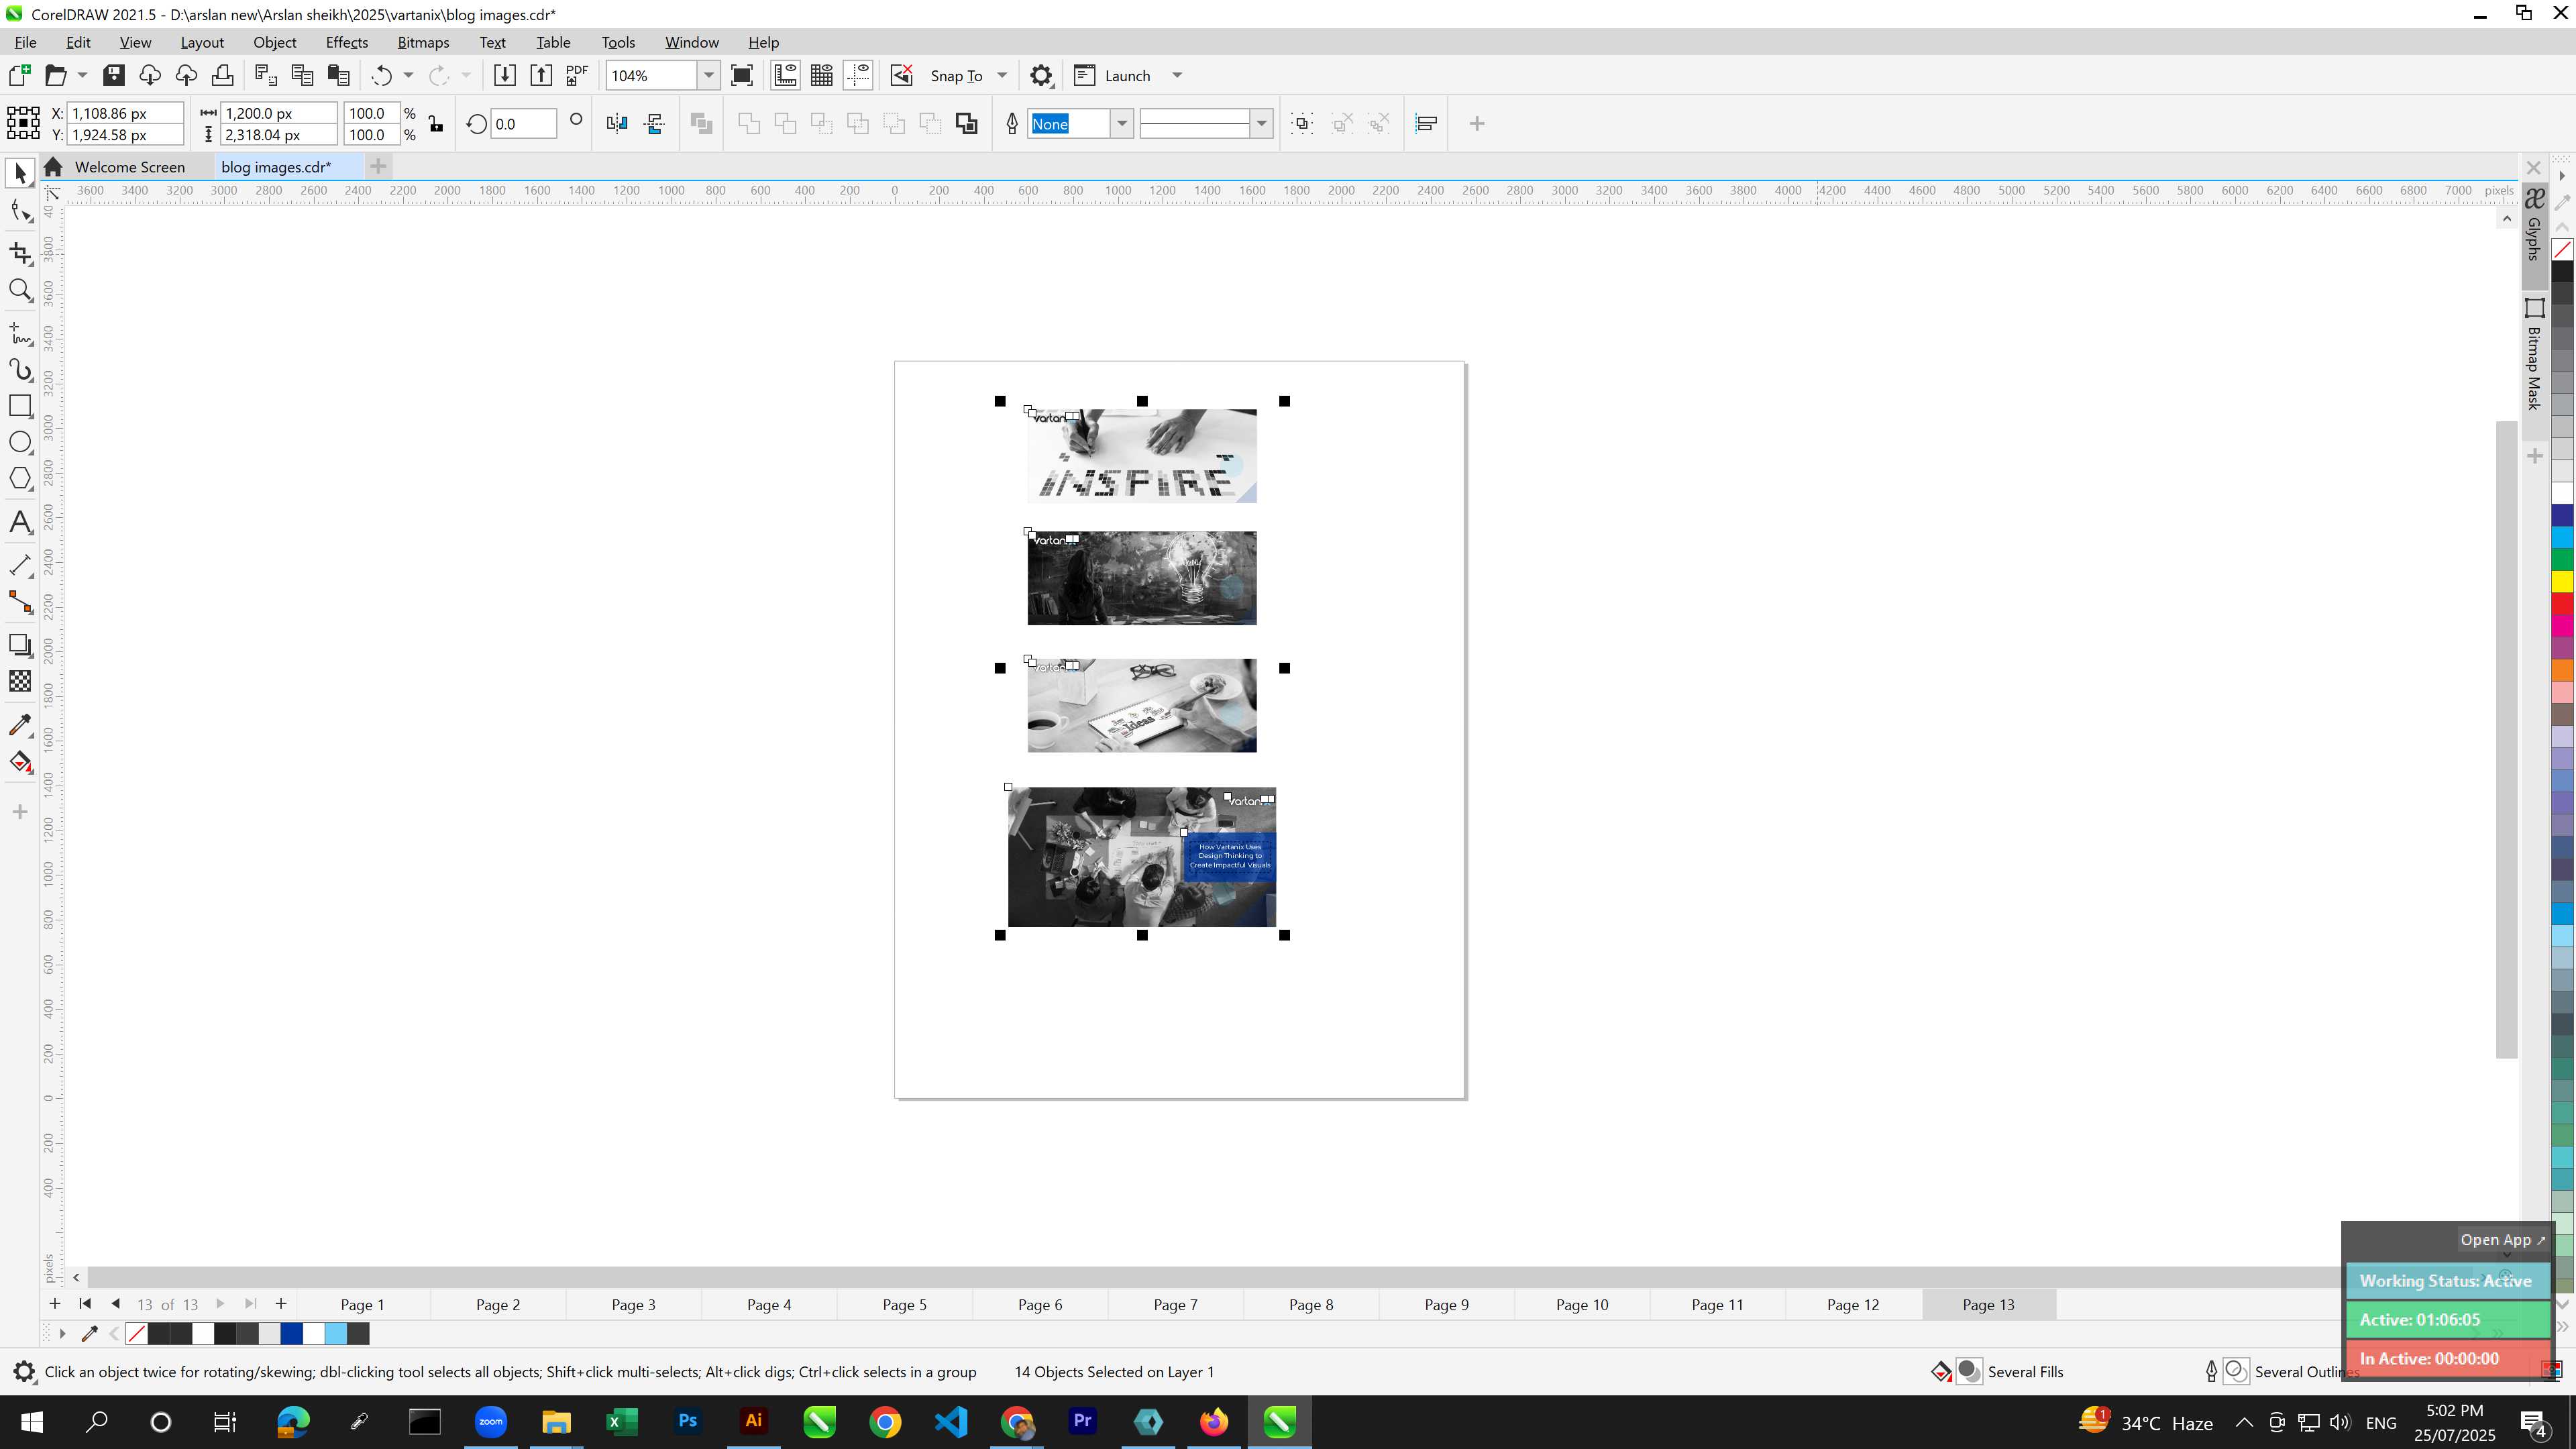Switch to the Welcome Screen tab
The width and height of the screenshot is (2576, 1449).
tap(129, 167)
